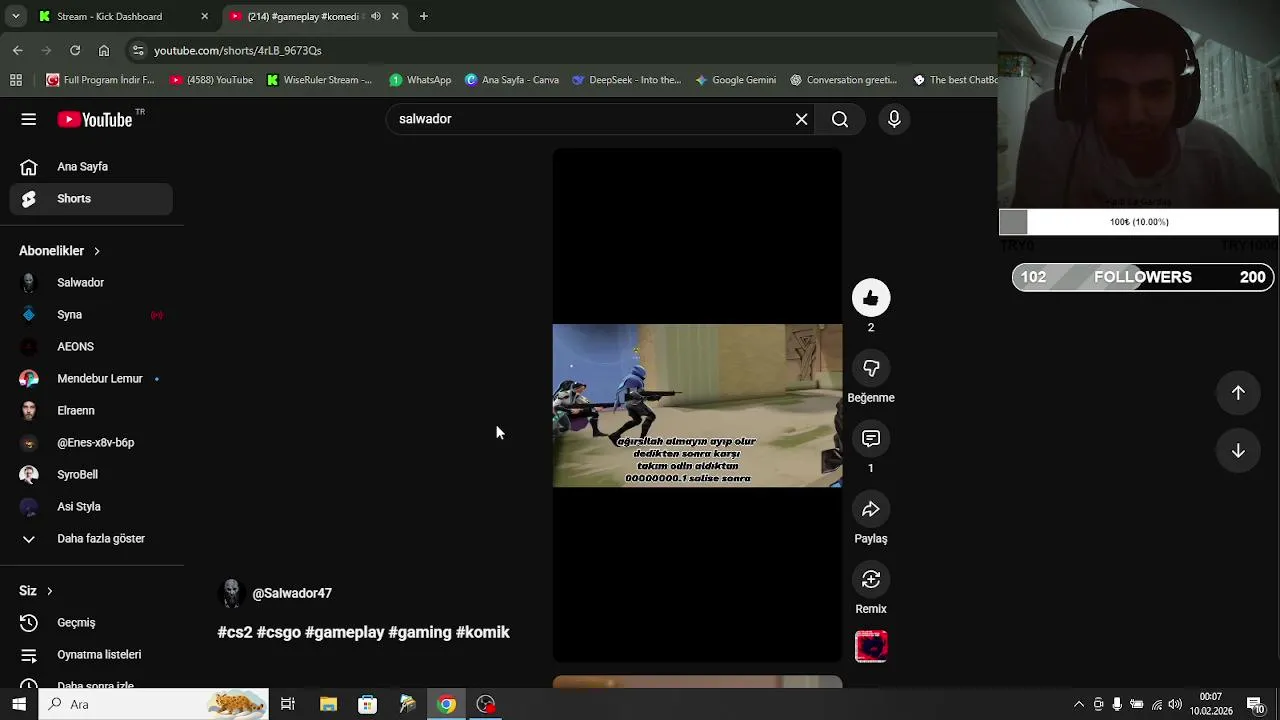This screenshot has height=720, width=1280.
Task: Open Ana Sayfa in sidebar
Action: [91, 167]
